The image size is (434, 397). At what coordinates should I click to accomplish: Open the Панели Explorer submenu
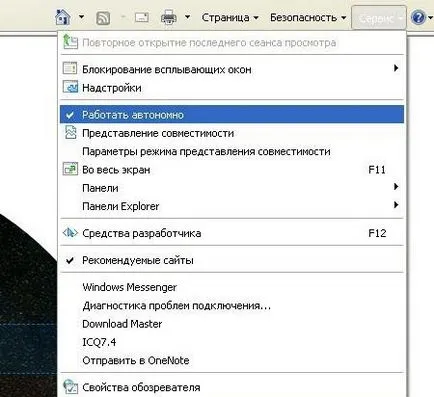[x=232, y=206]
